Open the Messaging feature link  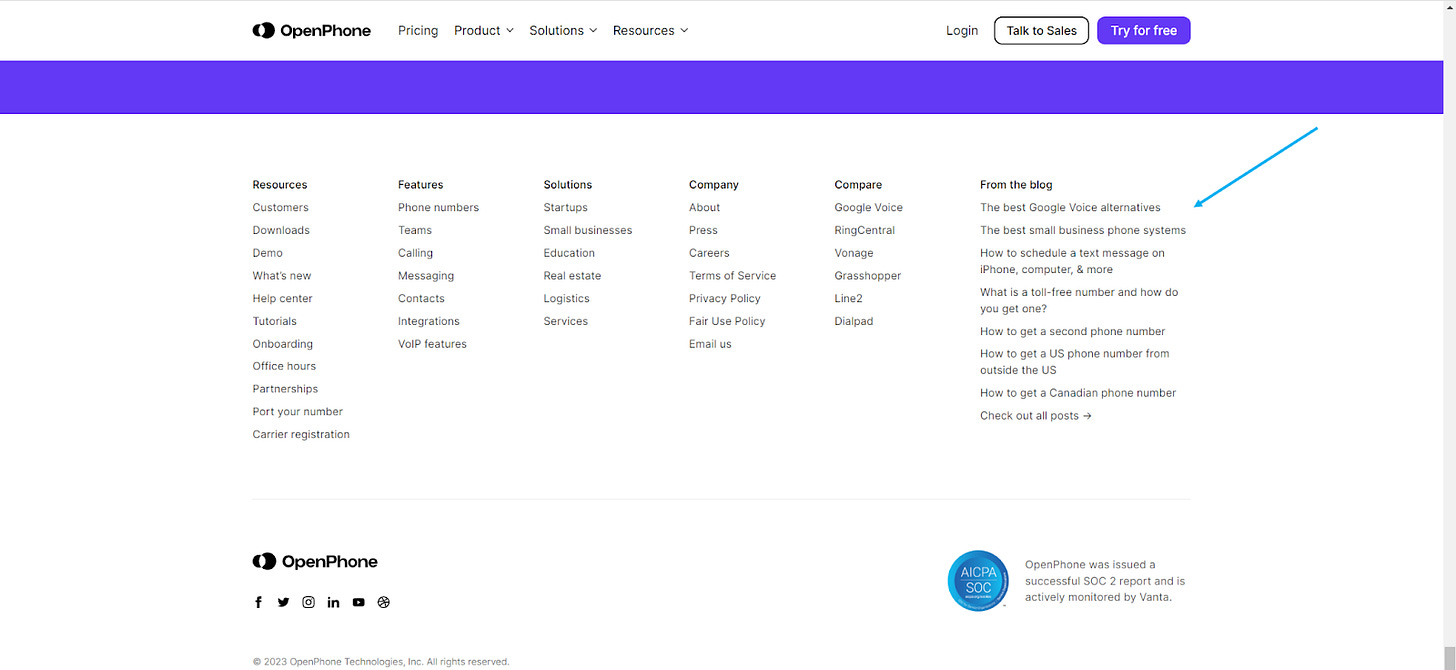point(426,276)
